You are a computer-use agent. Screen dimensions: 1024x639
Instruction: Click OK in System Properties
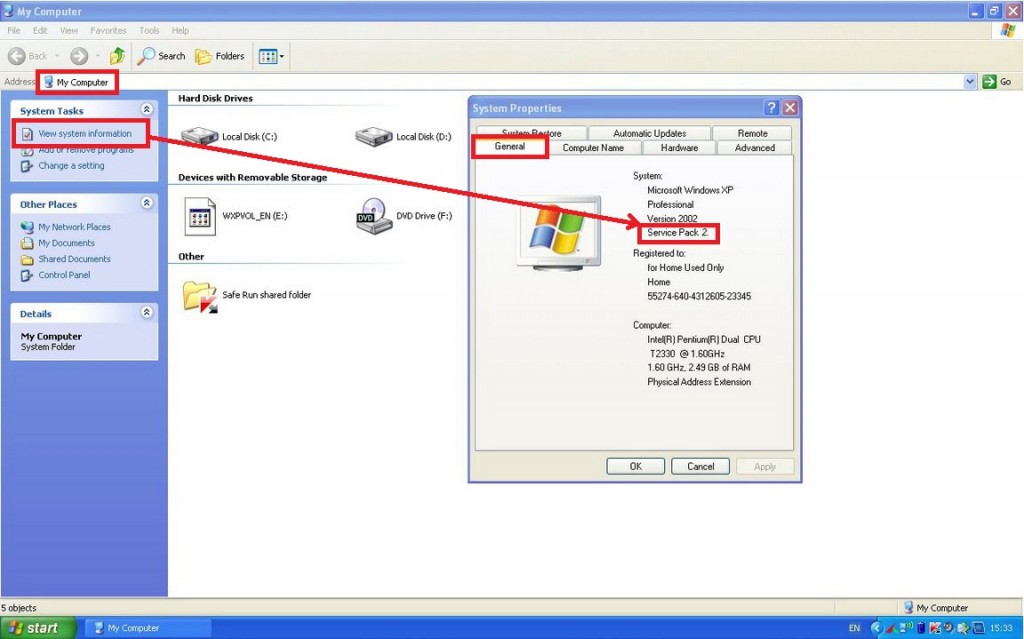(635, 466)
